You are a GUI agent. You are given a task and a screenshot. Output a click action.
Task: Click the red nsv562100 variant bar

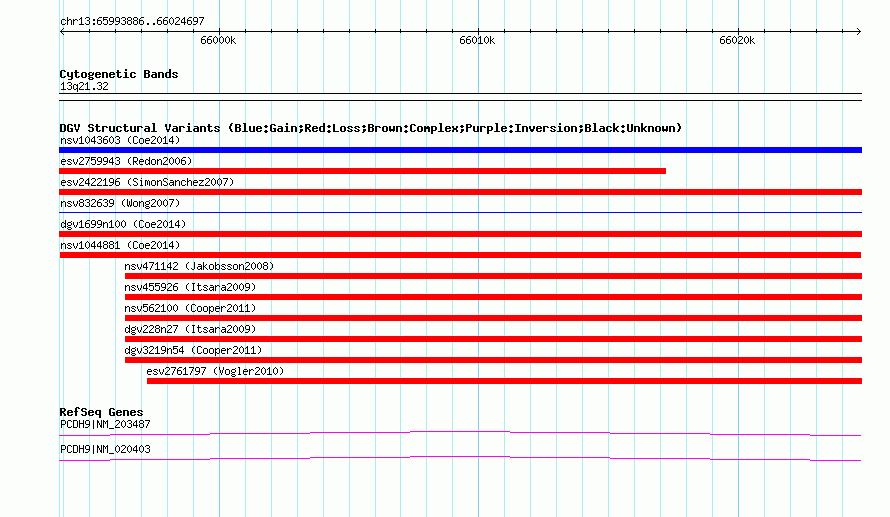pos(493,318)
